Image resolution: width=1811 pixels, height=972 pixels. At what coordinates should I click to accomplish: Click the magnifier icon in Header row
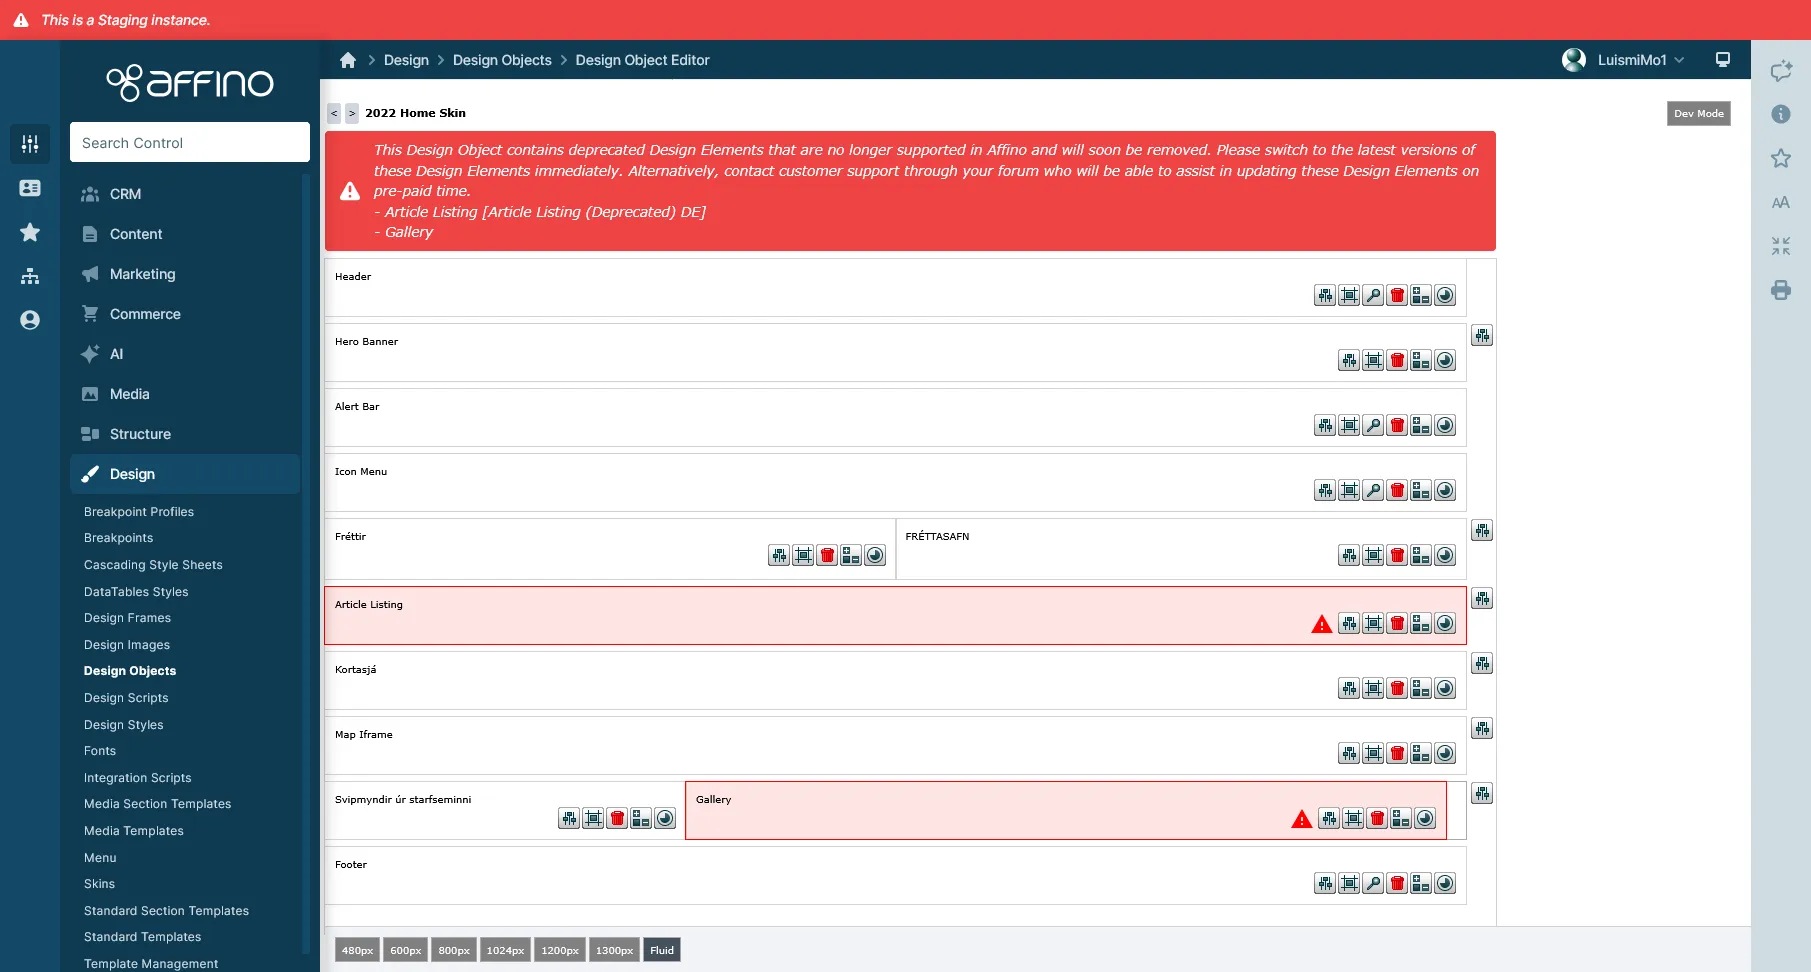1373,295
